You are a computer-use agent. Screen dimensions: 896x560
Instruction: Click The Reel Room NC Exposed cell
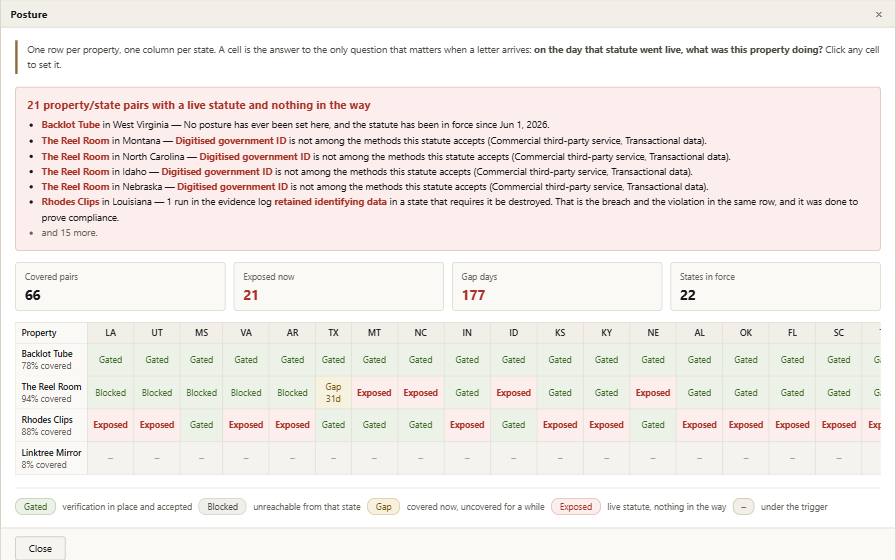[x=421, y=393]
